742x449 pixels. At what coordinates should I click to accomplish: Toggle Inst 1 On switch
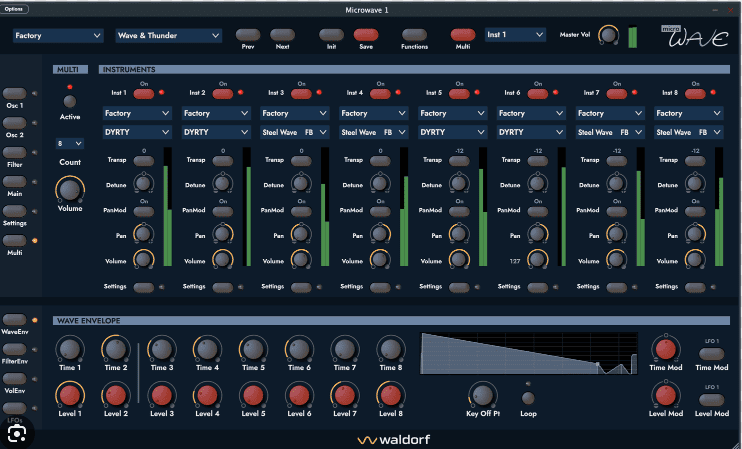pyautogui.click(x=144, y=93)
